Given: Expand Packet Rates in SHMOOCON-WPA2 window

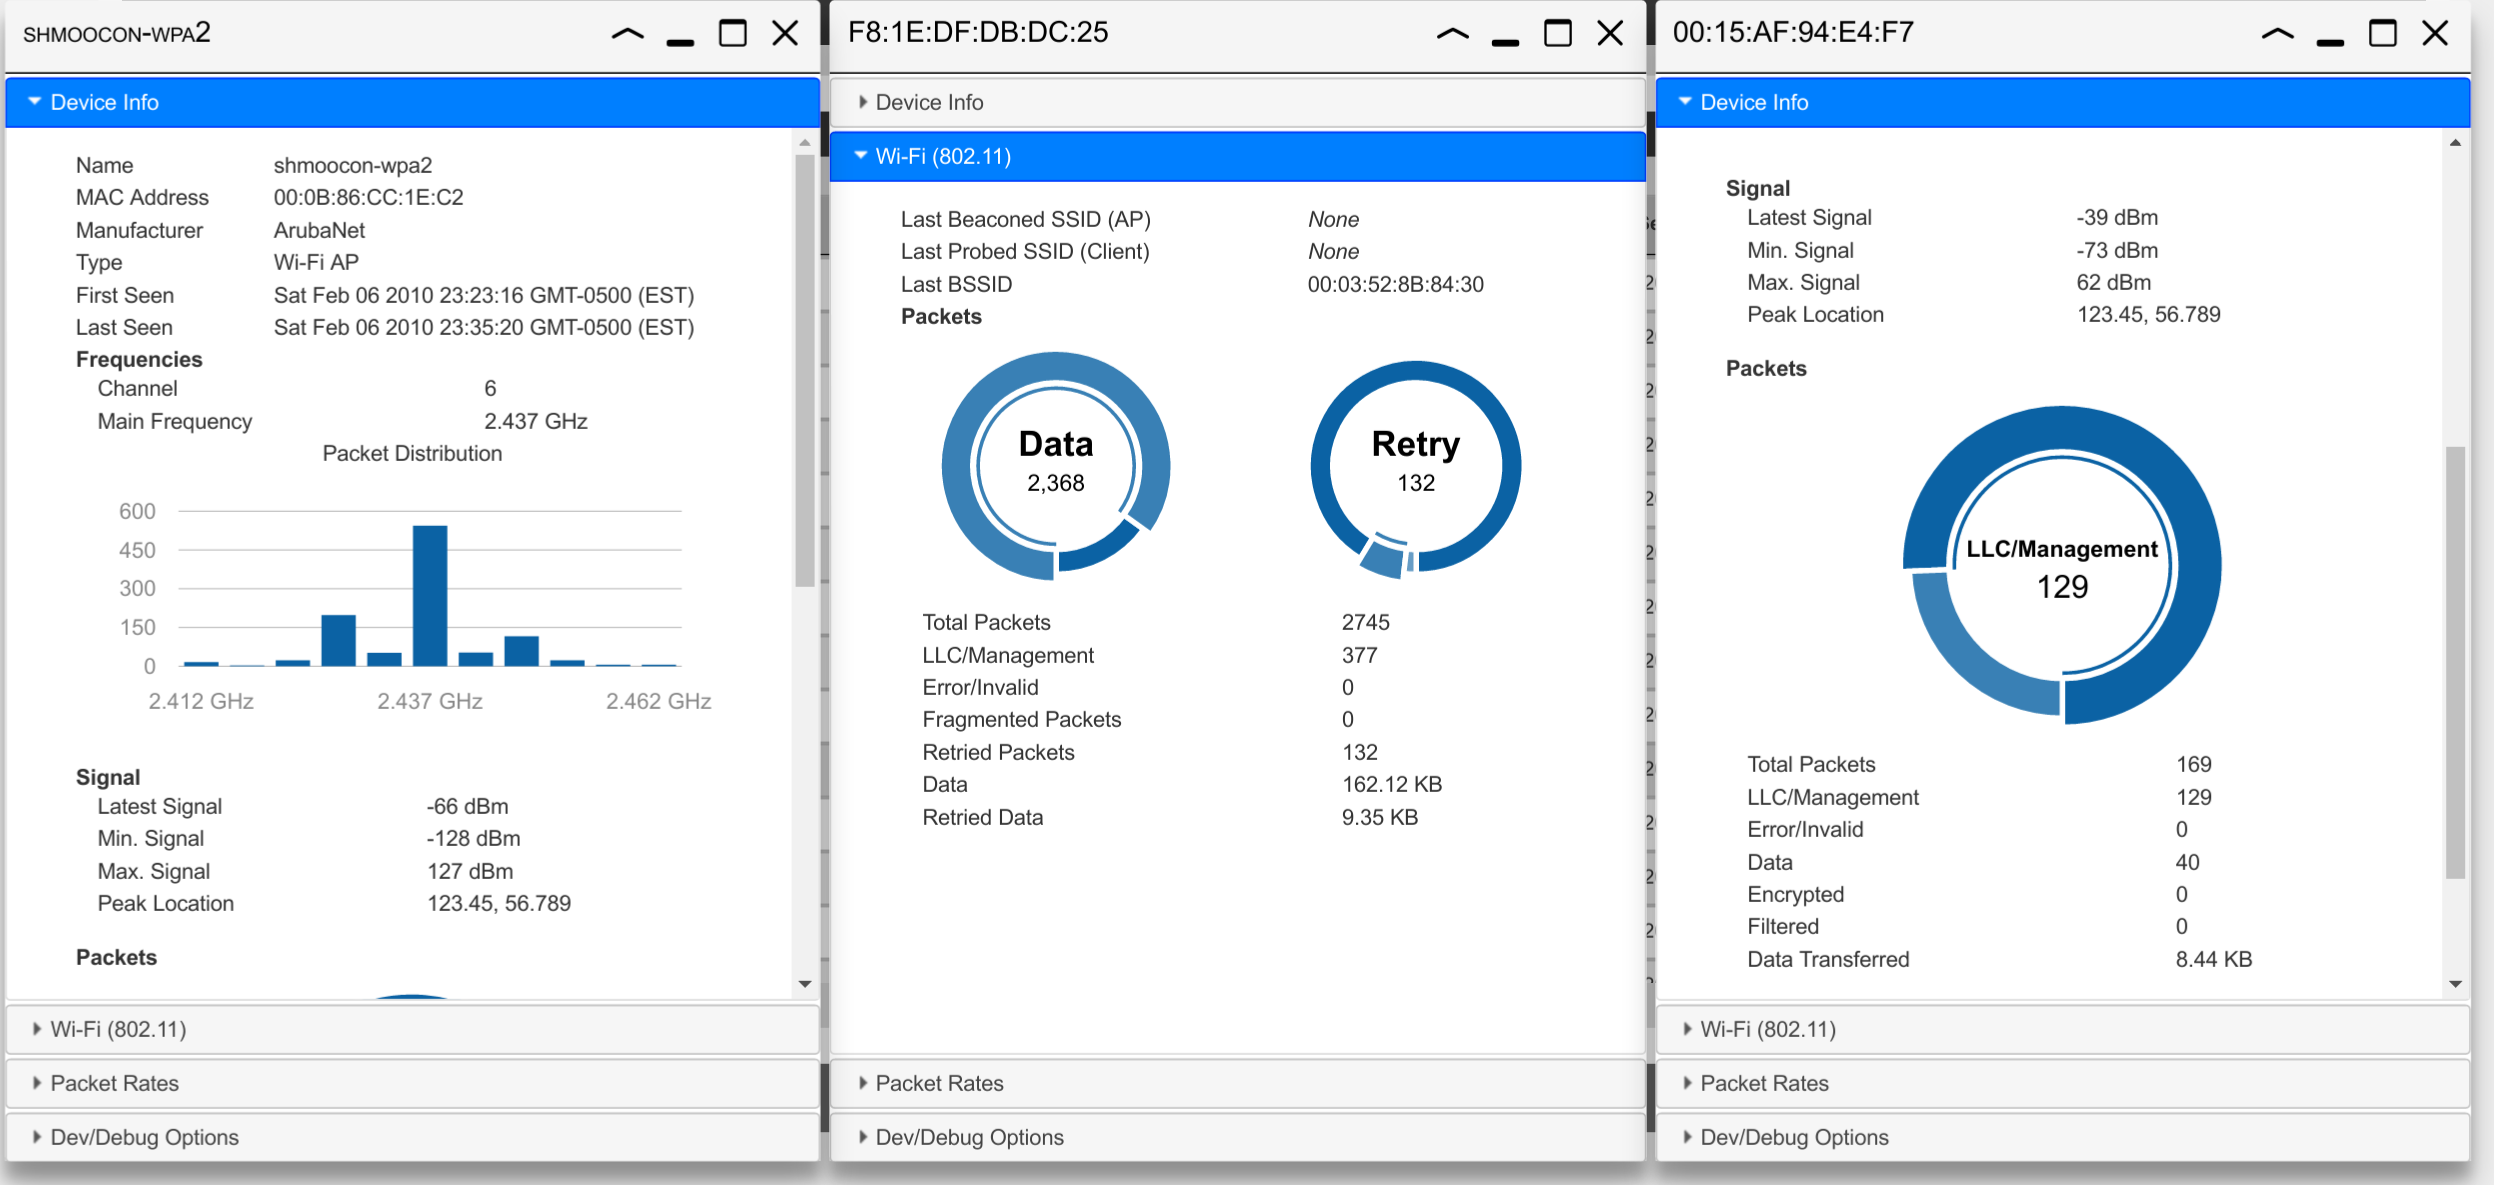Looking at the screenshot, I should [412, 1083].
